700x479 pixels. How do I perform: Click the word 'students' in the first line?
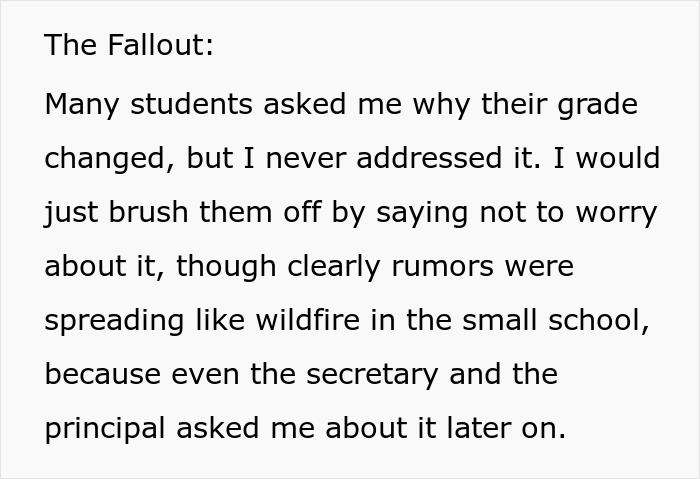pyautogui.click(x=190, y=104)
